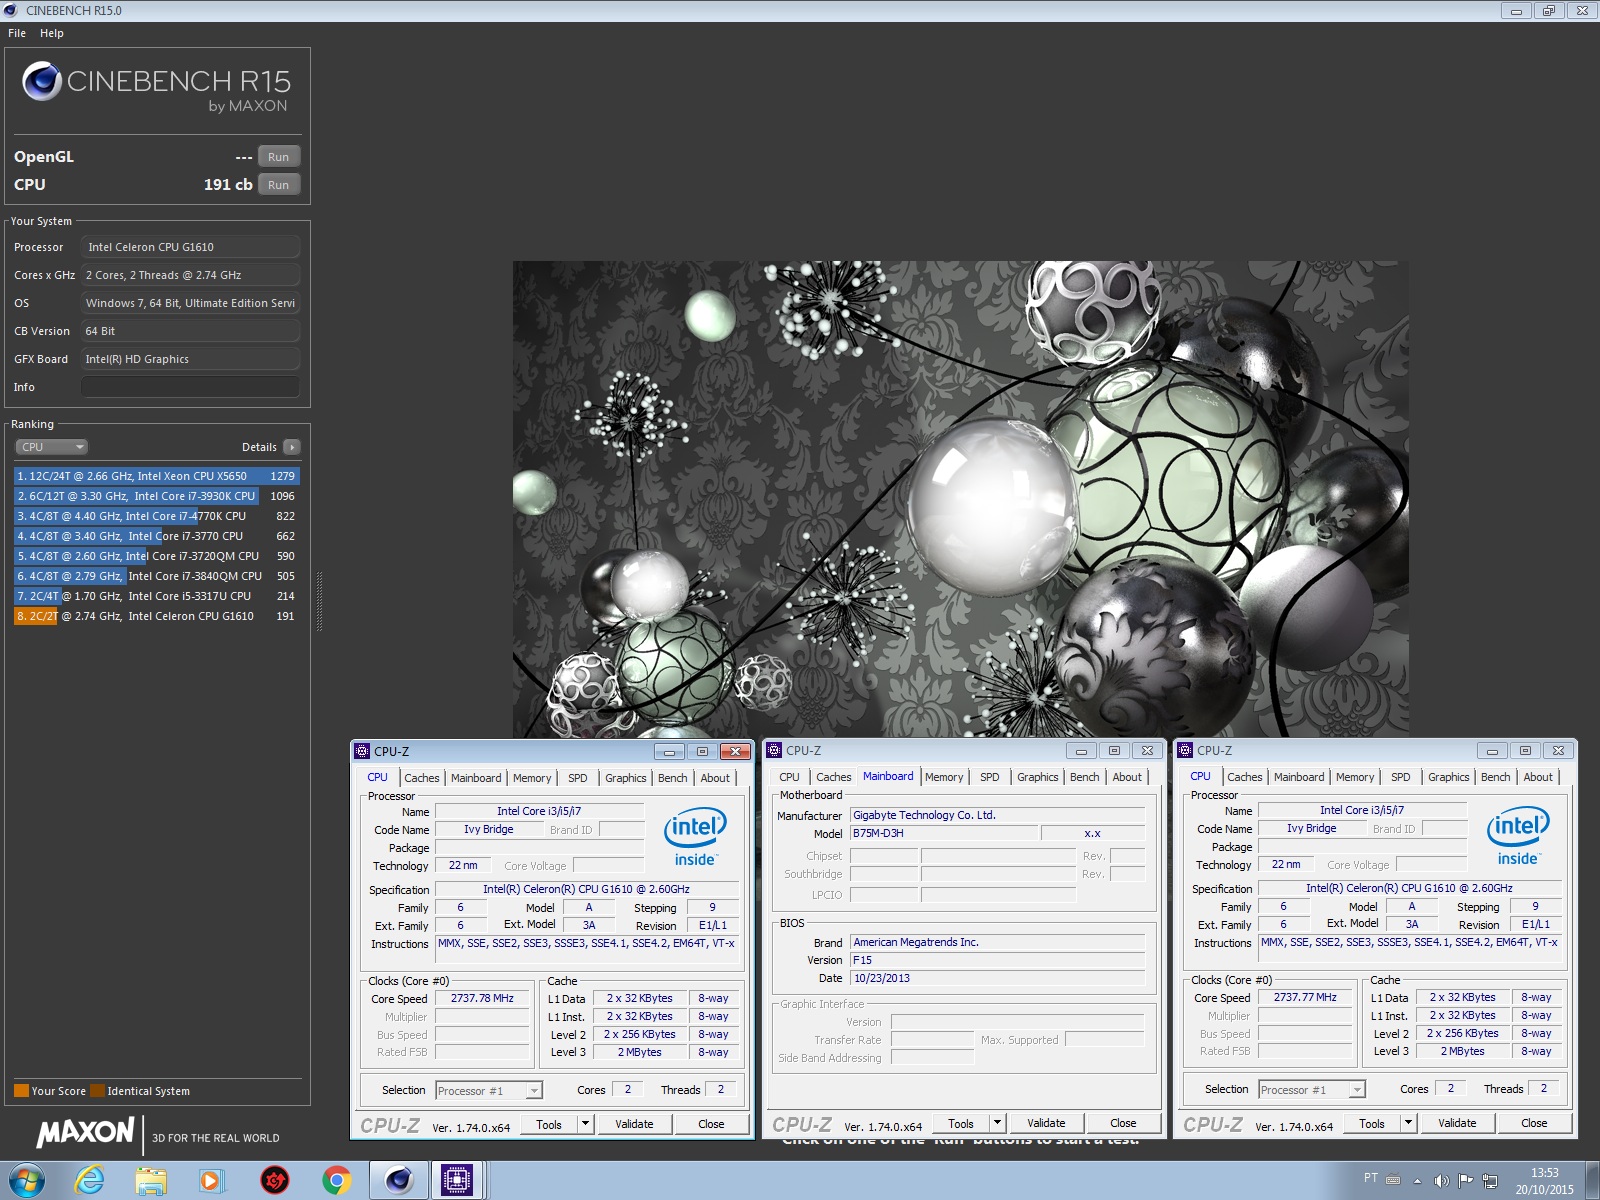
Task: Click the PT language indicator
Action: [1370, 1178]
